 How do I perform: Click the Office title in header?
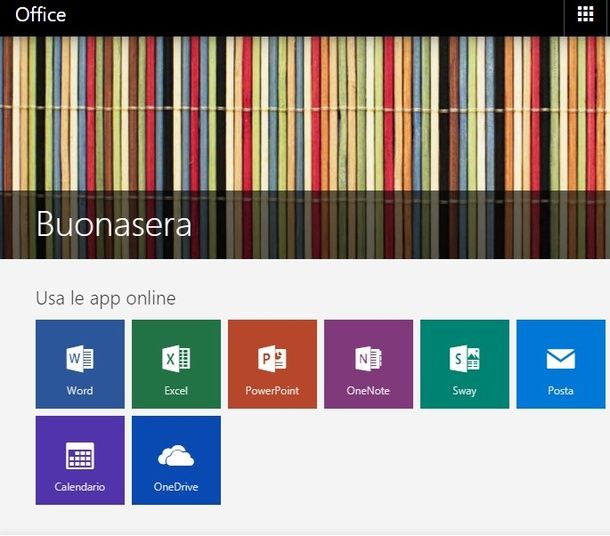[x=40, y=14]
